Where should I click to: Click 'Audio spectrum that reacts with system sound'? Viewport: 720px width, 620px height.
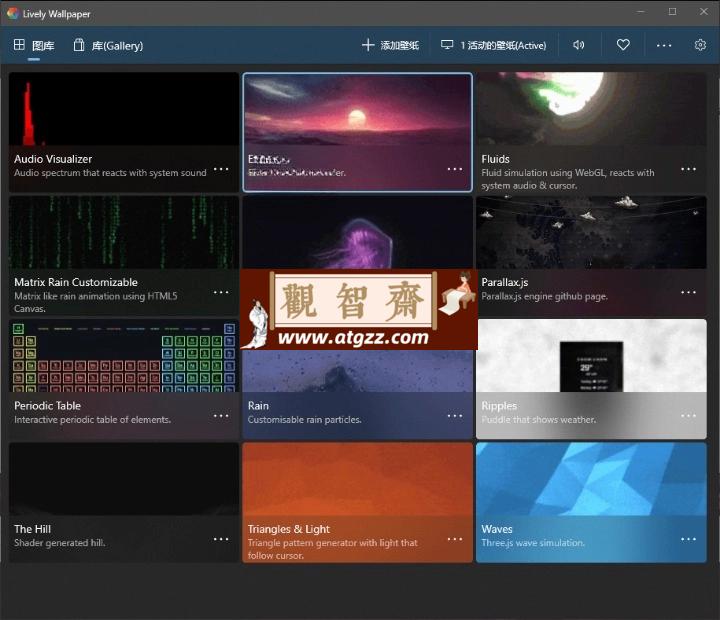110,173
